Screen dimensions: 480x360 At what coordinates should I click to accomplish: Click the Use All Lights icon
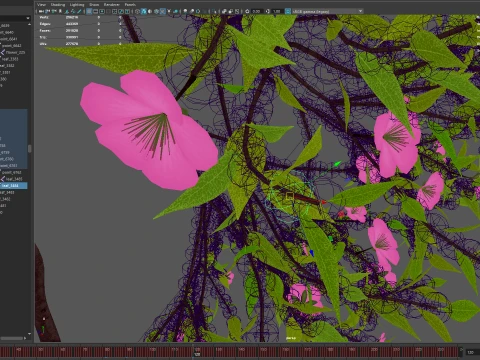[x=169, y=11]
